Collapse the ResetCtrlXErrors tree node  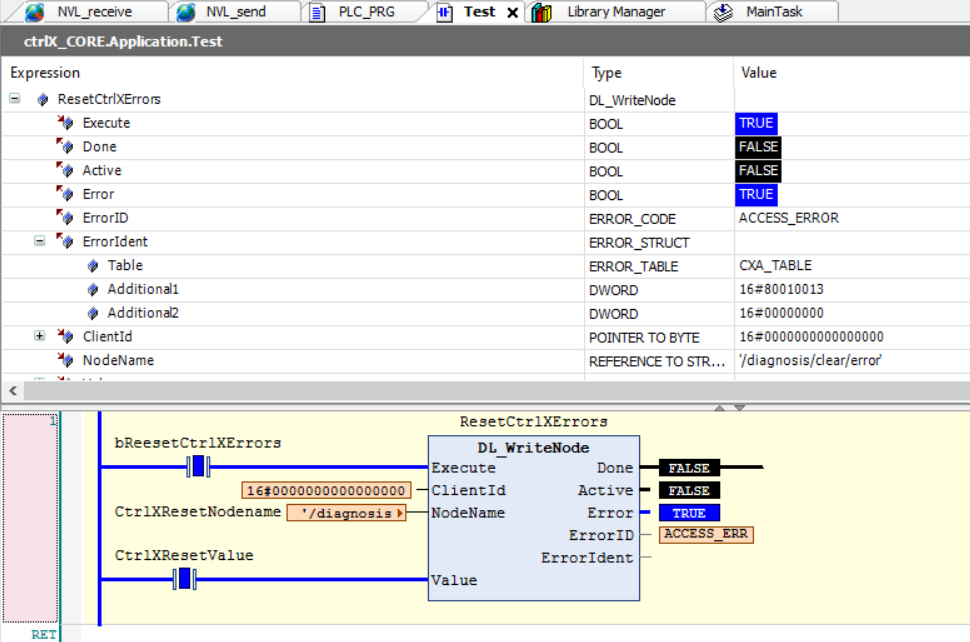point(15,99)
